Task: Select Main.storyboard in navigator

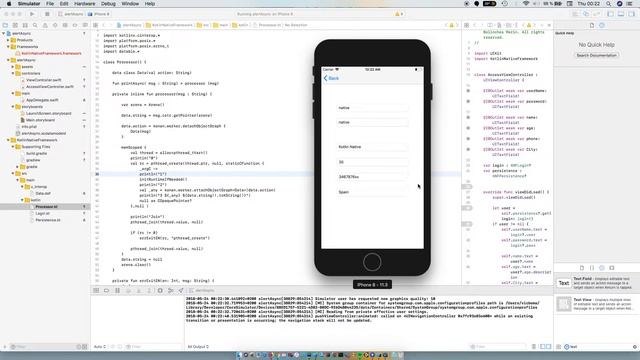Action: 40,120
